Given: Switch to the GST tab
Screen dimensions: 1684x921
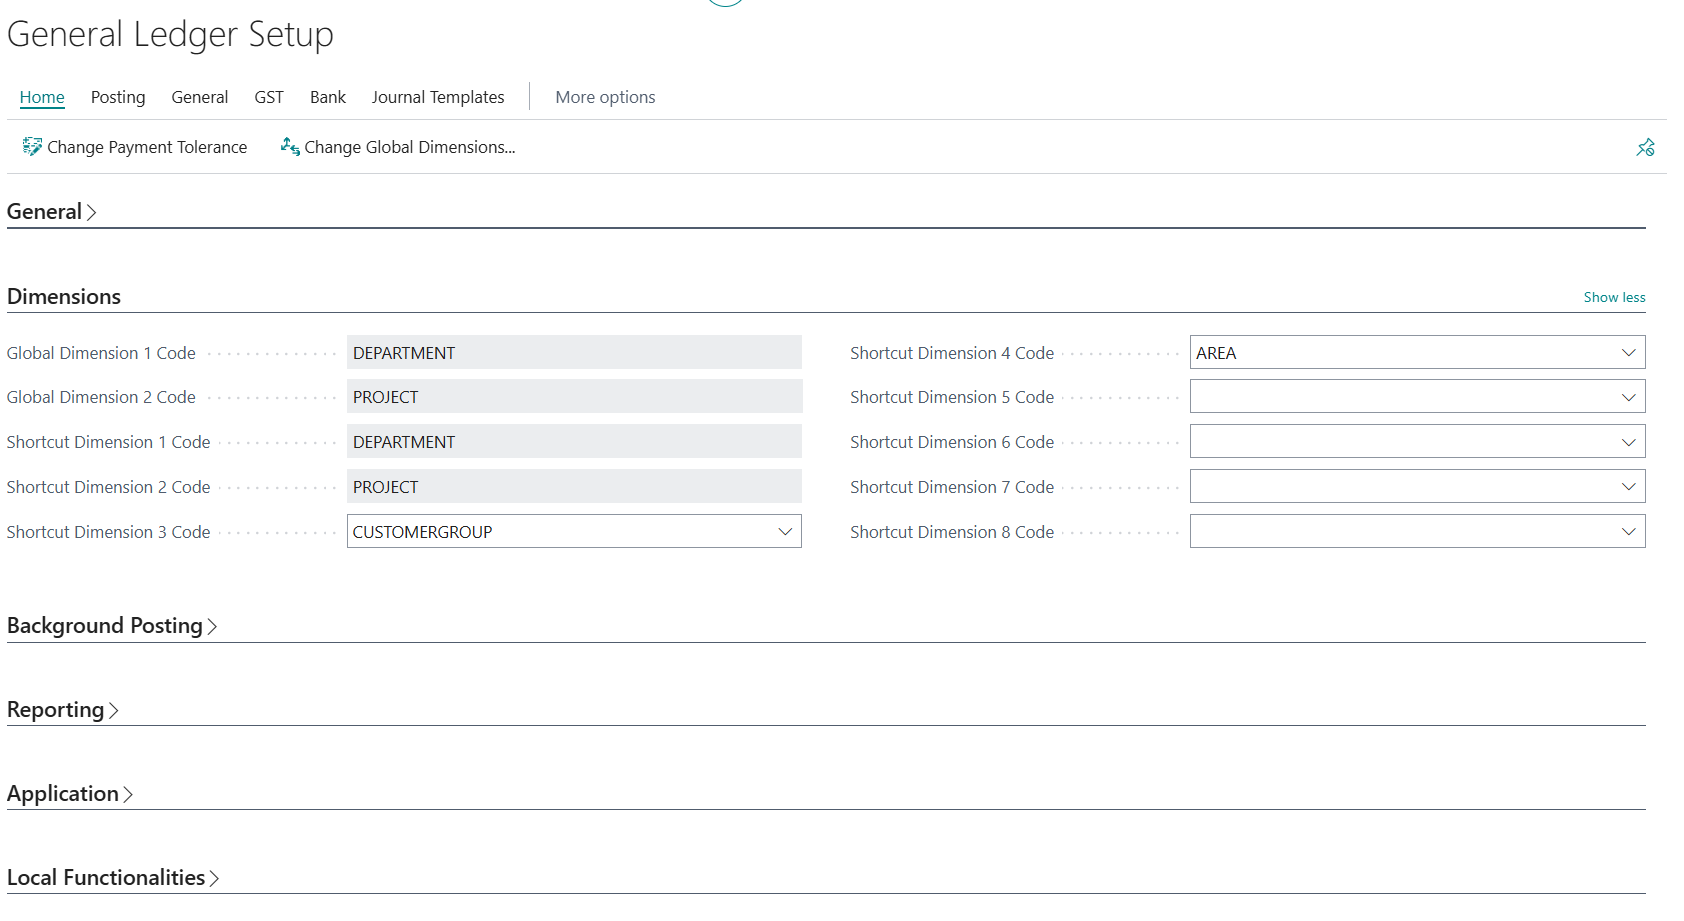Looking at the screenshot, I should [x=269, y=97].
